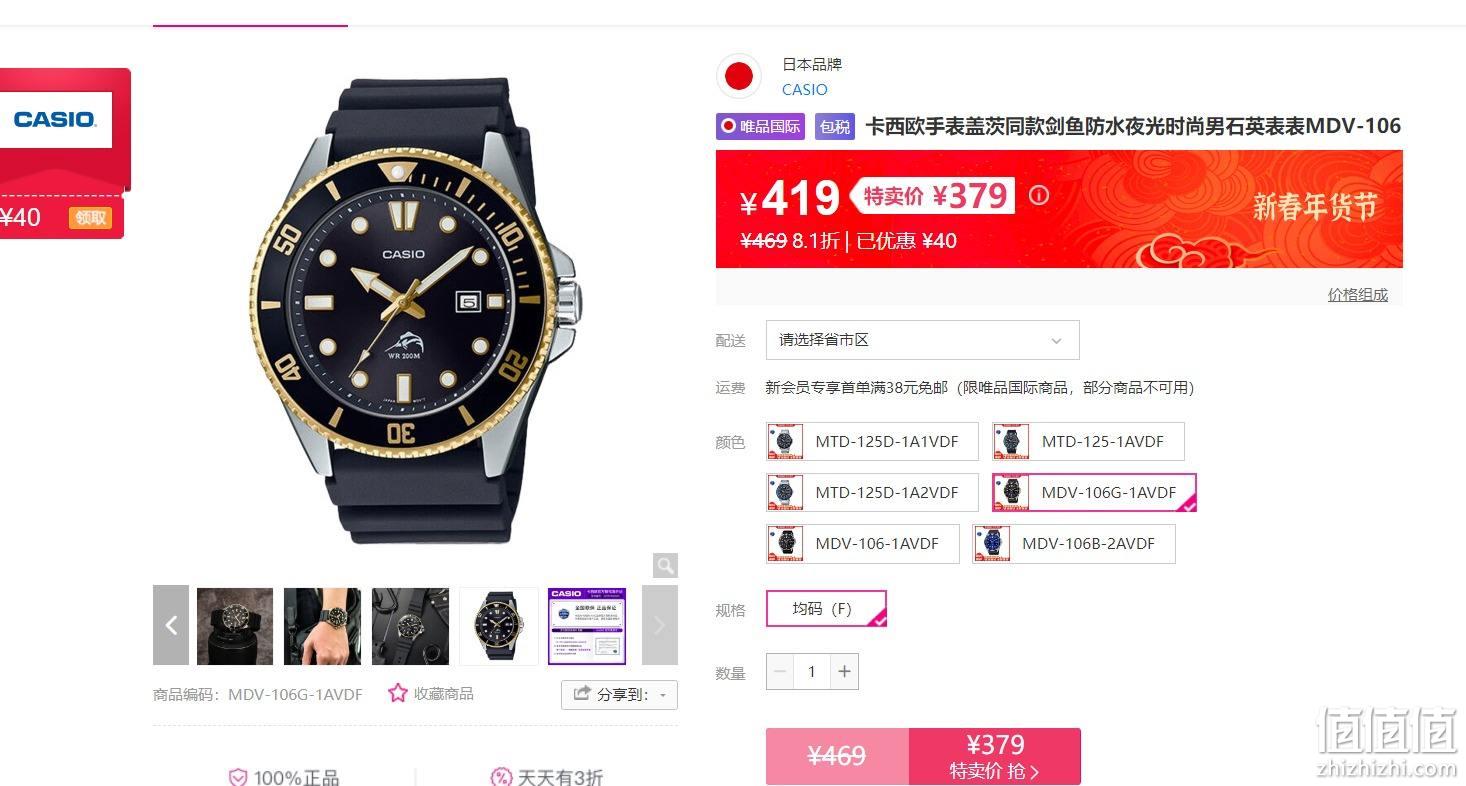Click the price info circle icon

click(1039, 195)
